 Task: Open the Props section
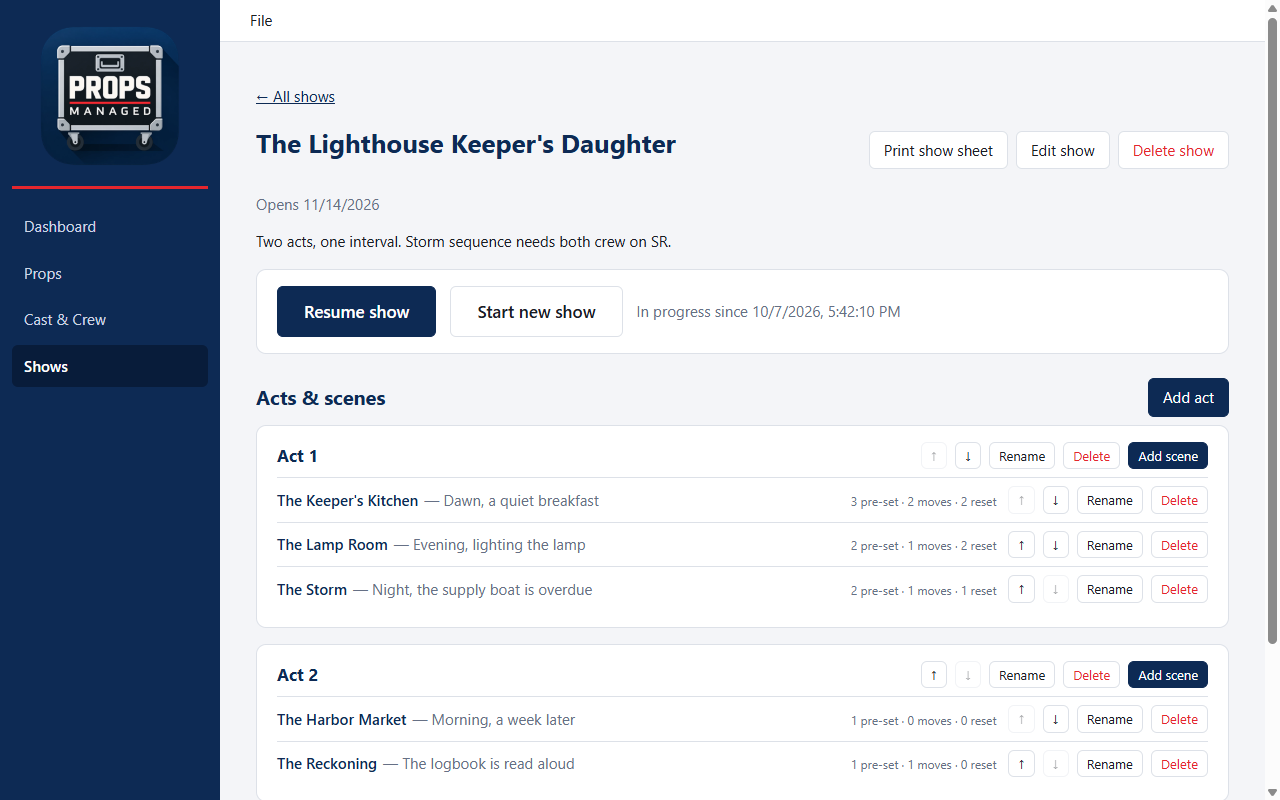point(110,273)
